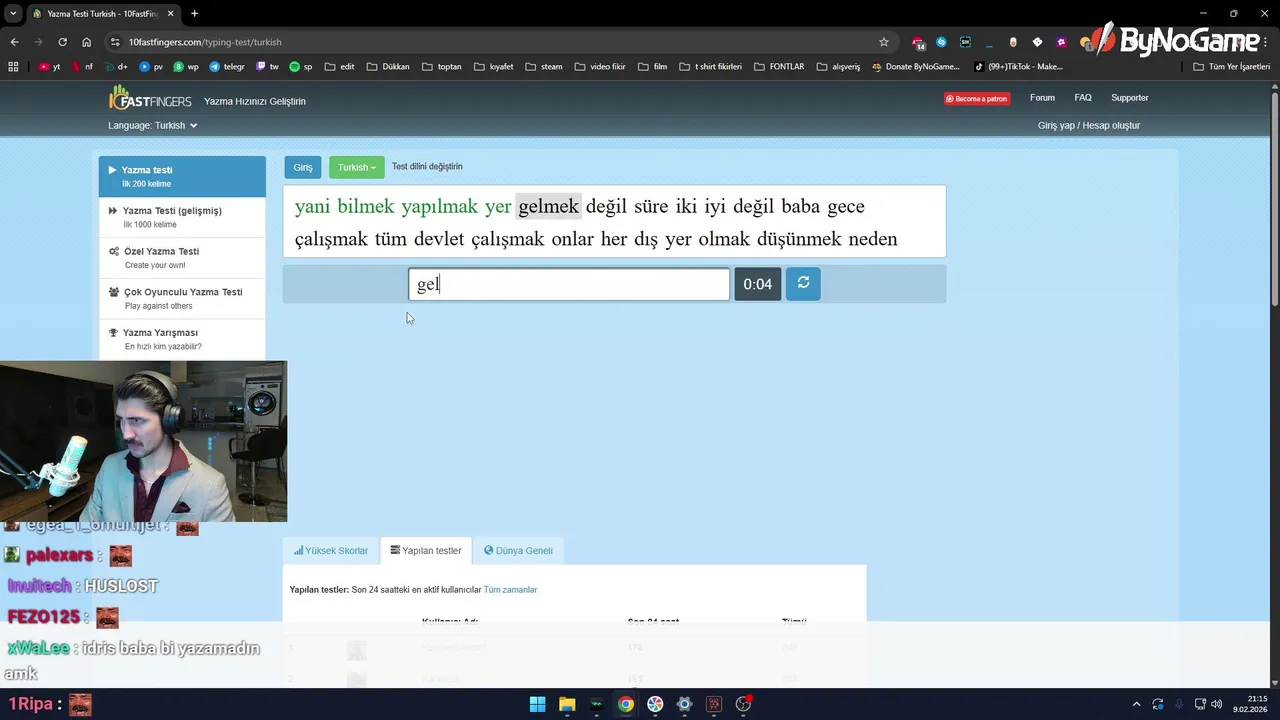Viewport: 1280px width, 720px height.
Task: Open the edit bookmarks folder
Action: (339, 67)
